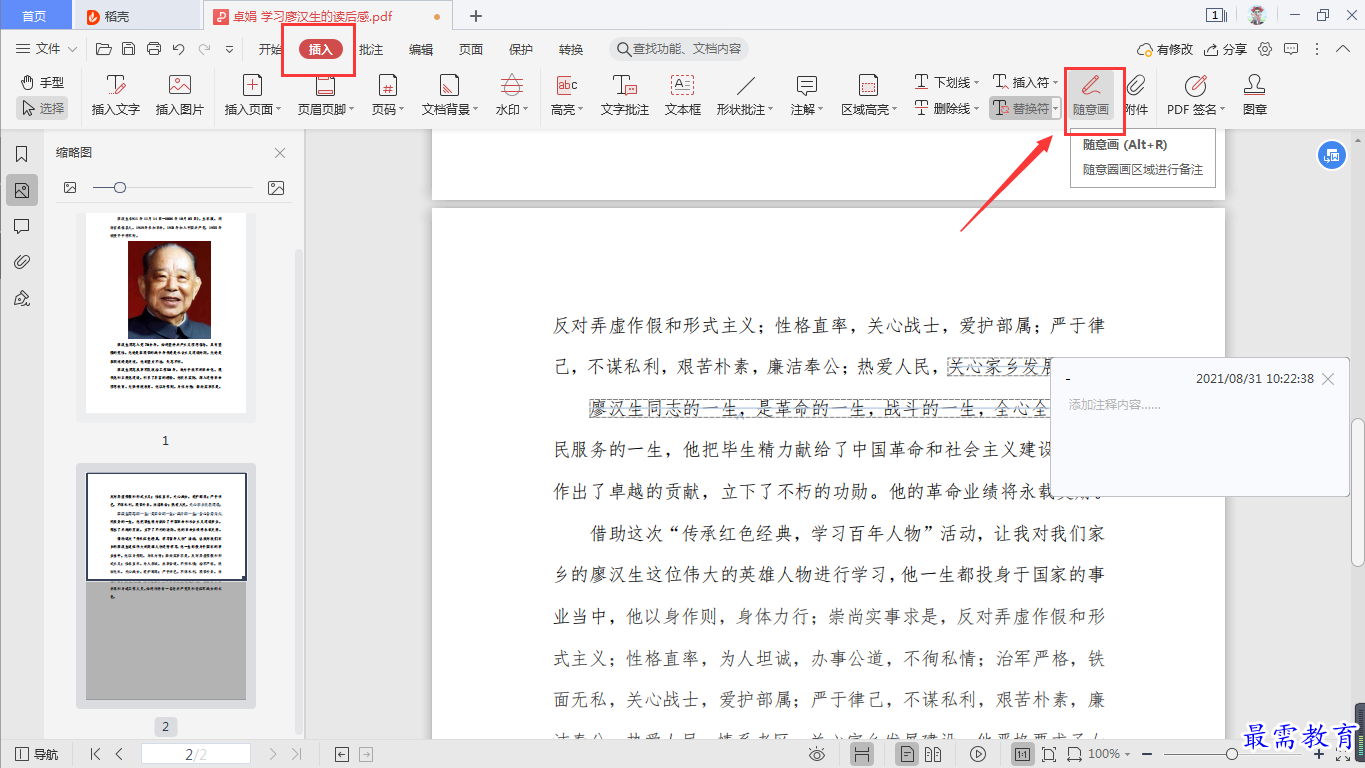Choose the 插入图片 (insert image) tool

click(180, 95)
